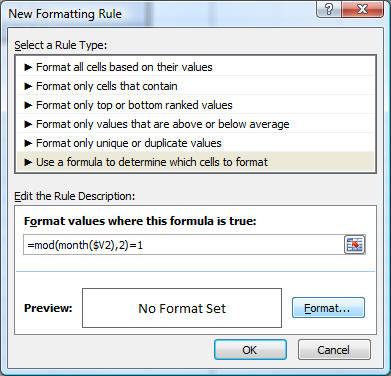Open the Format... button
The width and height of the screenshot is (391, 376).
point(328,308)
